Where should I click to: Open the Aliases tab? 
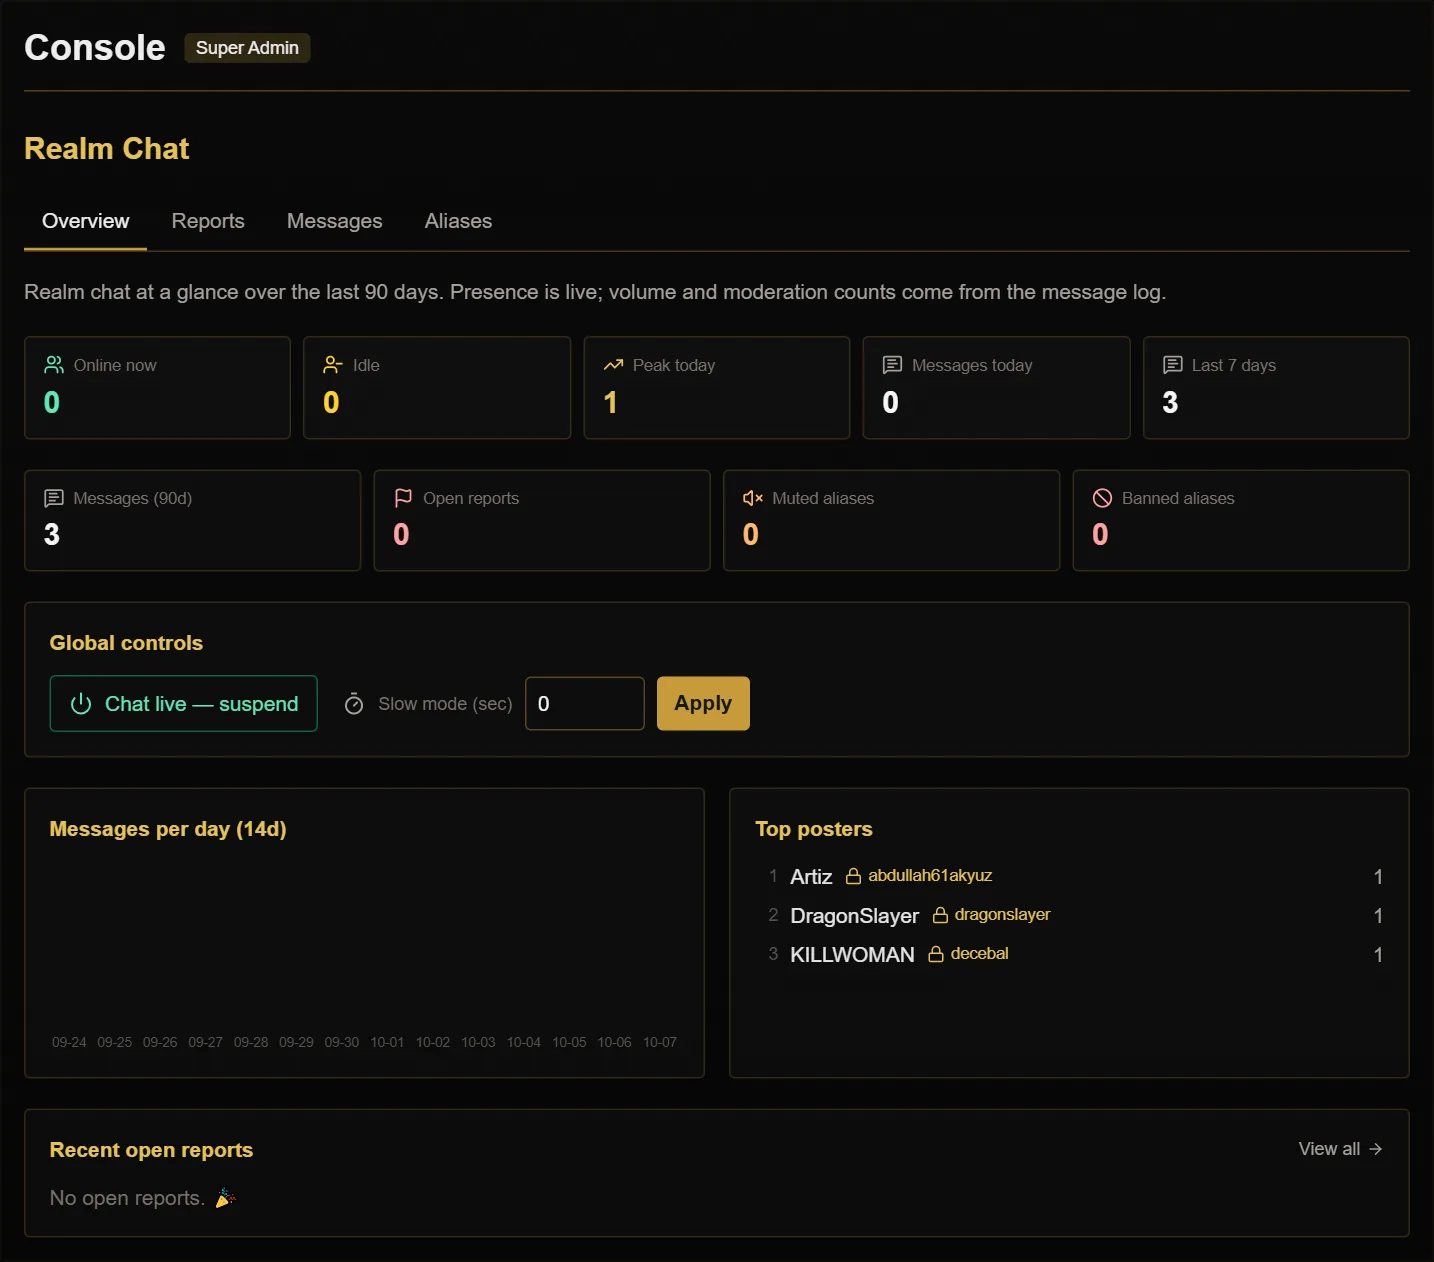[458, 221]
